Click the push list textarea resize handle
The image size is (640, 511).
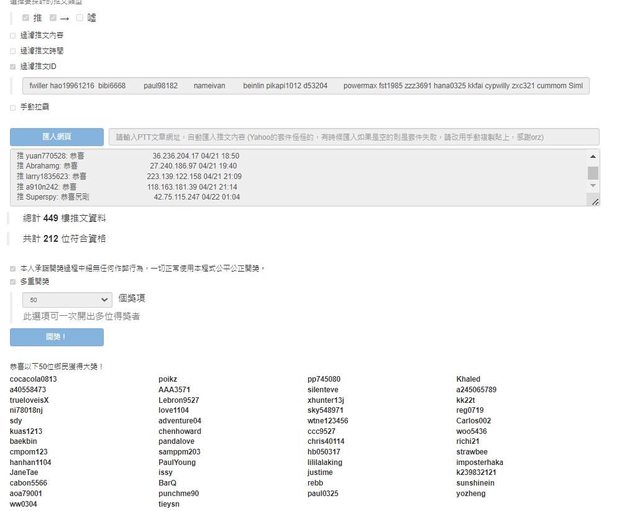tap(595, 202)
